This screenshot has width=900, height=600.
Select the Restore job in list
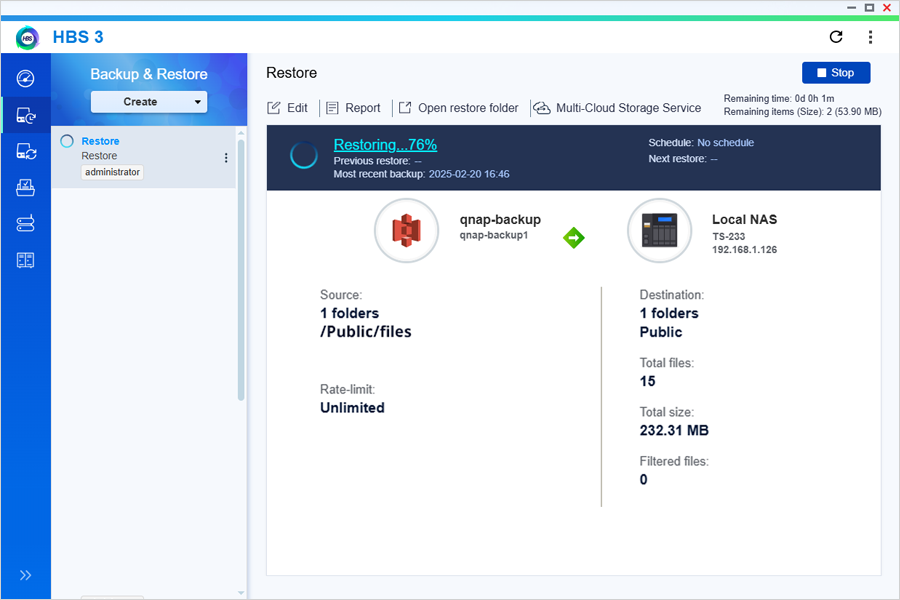pos(143,157)
